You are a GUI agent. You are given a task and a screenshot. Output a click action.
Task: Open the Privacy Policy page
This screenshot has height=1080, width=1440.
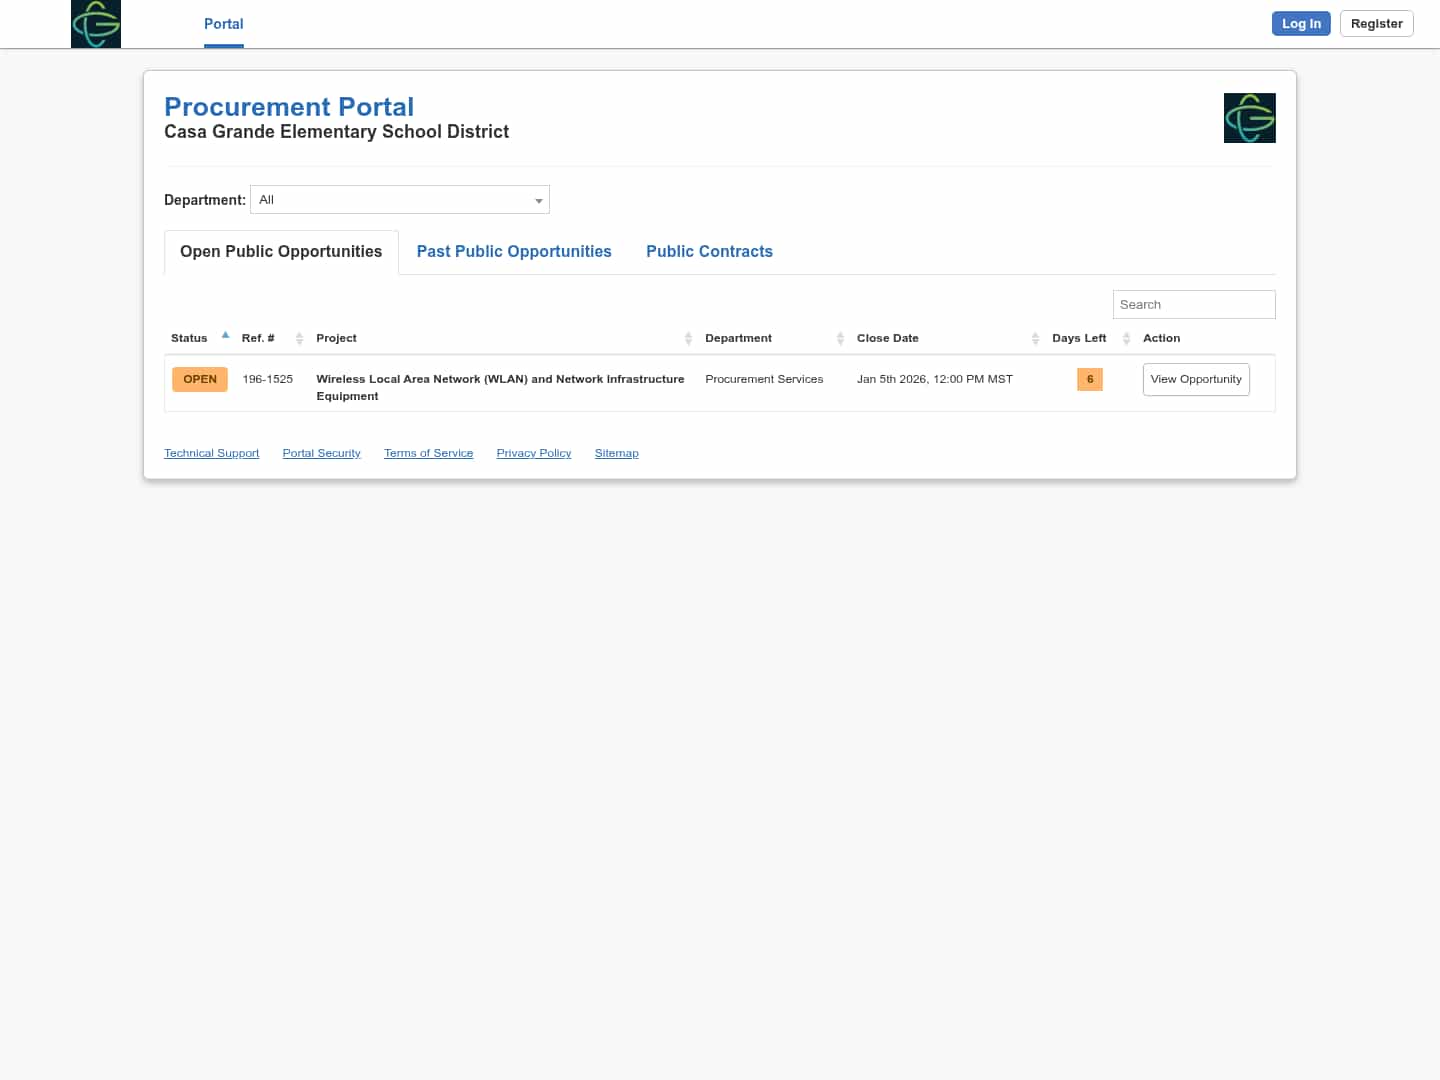coord(533,453)
